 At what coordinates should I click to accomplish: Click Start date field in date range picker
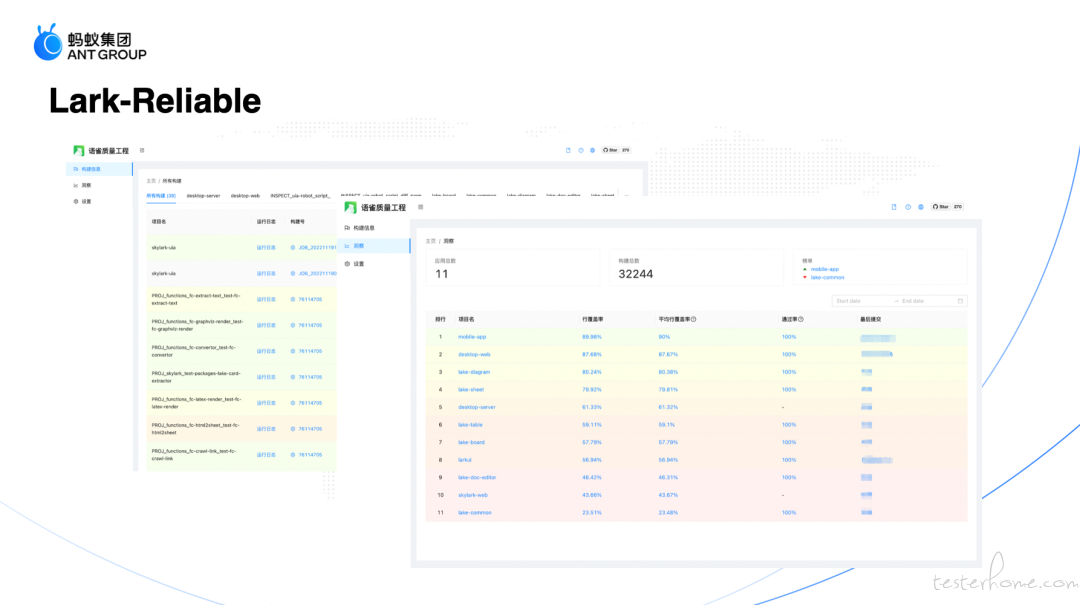click(861, 301)
